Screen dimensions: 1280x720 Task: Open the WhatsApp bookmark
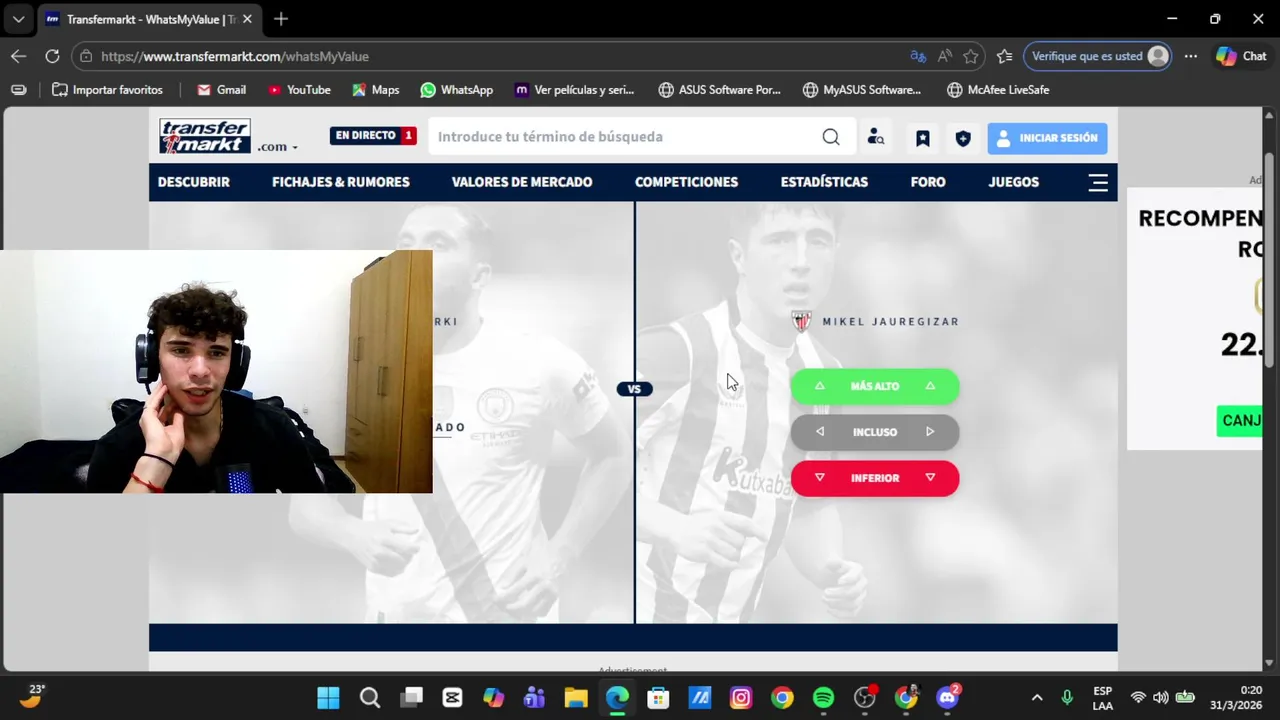point(457,90)
